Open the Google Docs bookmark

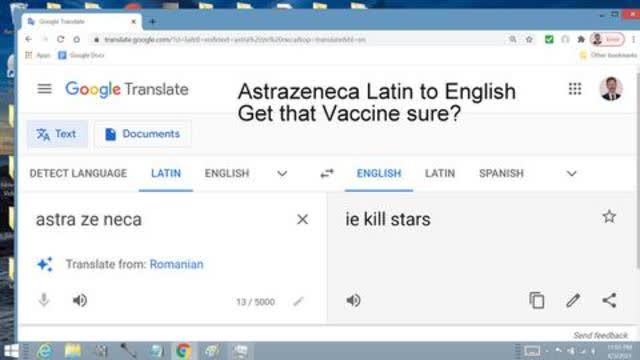(81, 55)
